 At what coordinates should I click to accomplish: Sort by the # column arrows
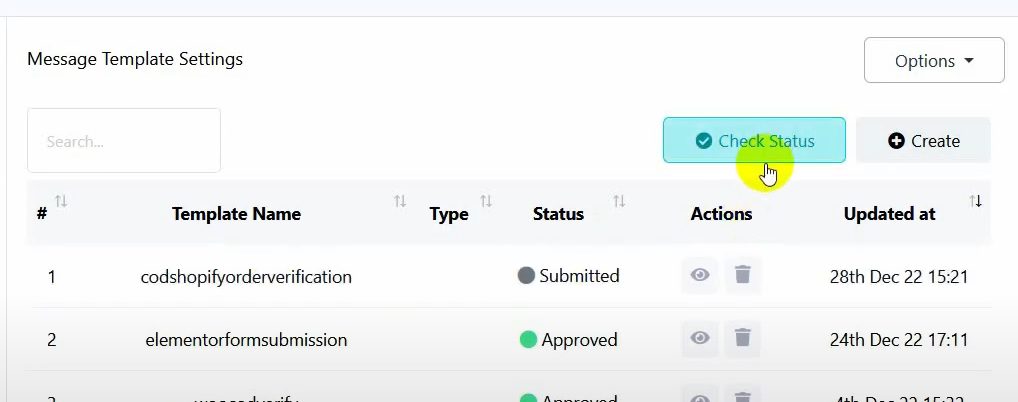pos(61,202)
